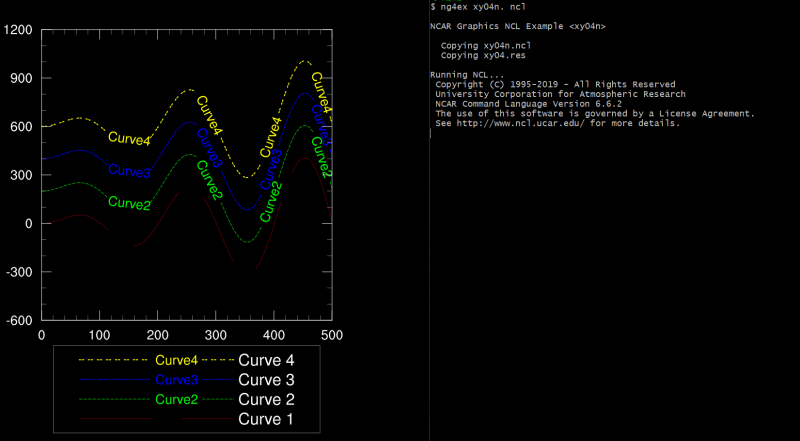Click the 'Curve 3' white legend label
Screen dimensions: 800x441
coord(266,379)
